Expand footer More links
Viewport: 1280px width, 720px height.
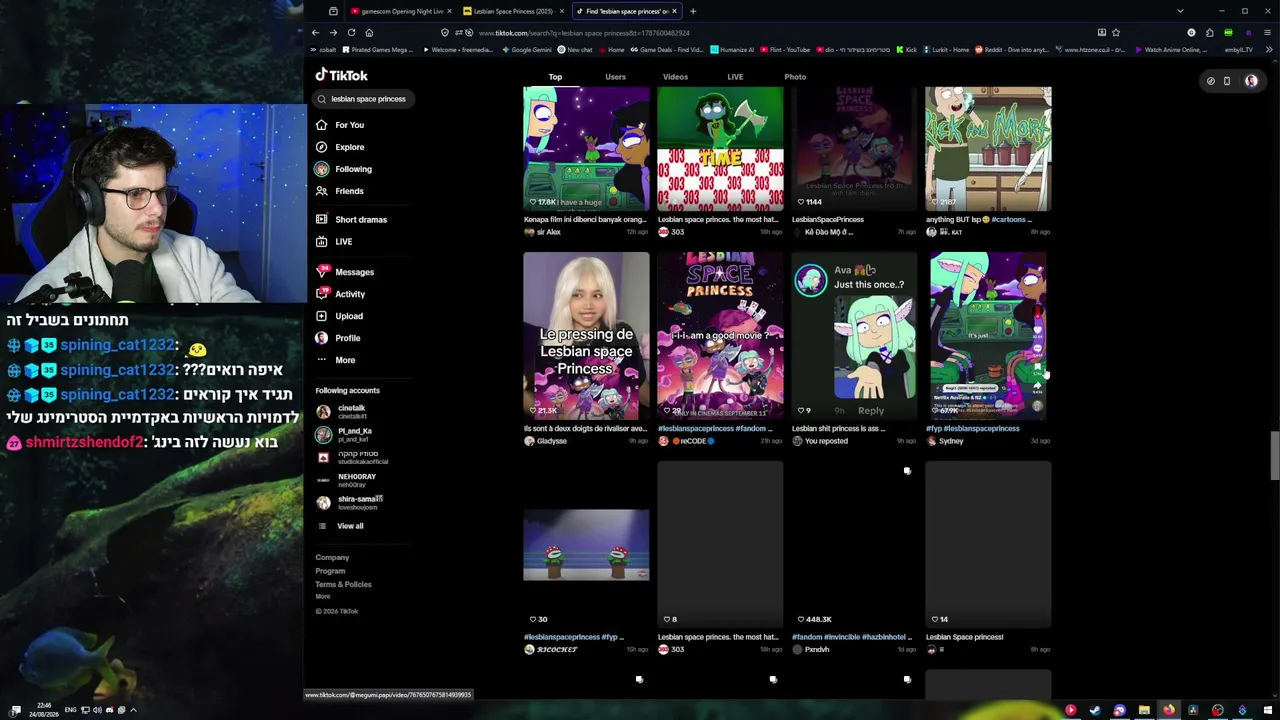[x=322, y=597]
